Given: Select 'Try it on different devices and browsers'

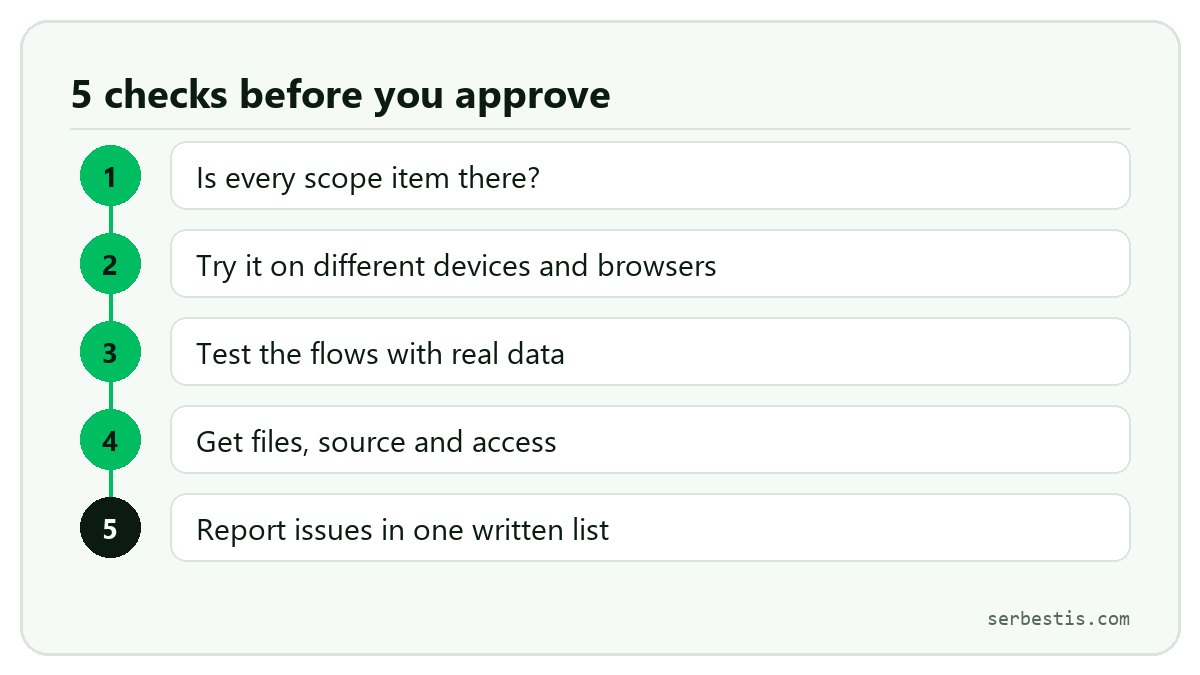Looking at the screenshot, I should [x=650, y=264].
